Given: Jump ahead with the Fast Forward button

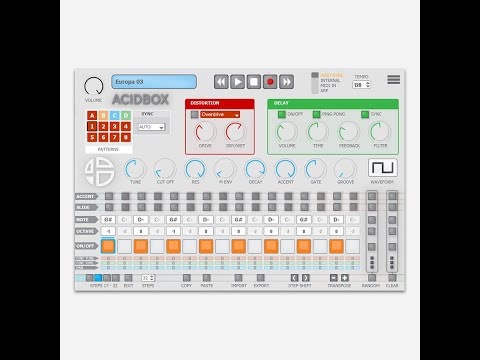Looking at the screenshot, I should [x=286, y=82].
